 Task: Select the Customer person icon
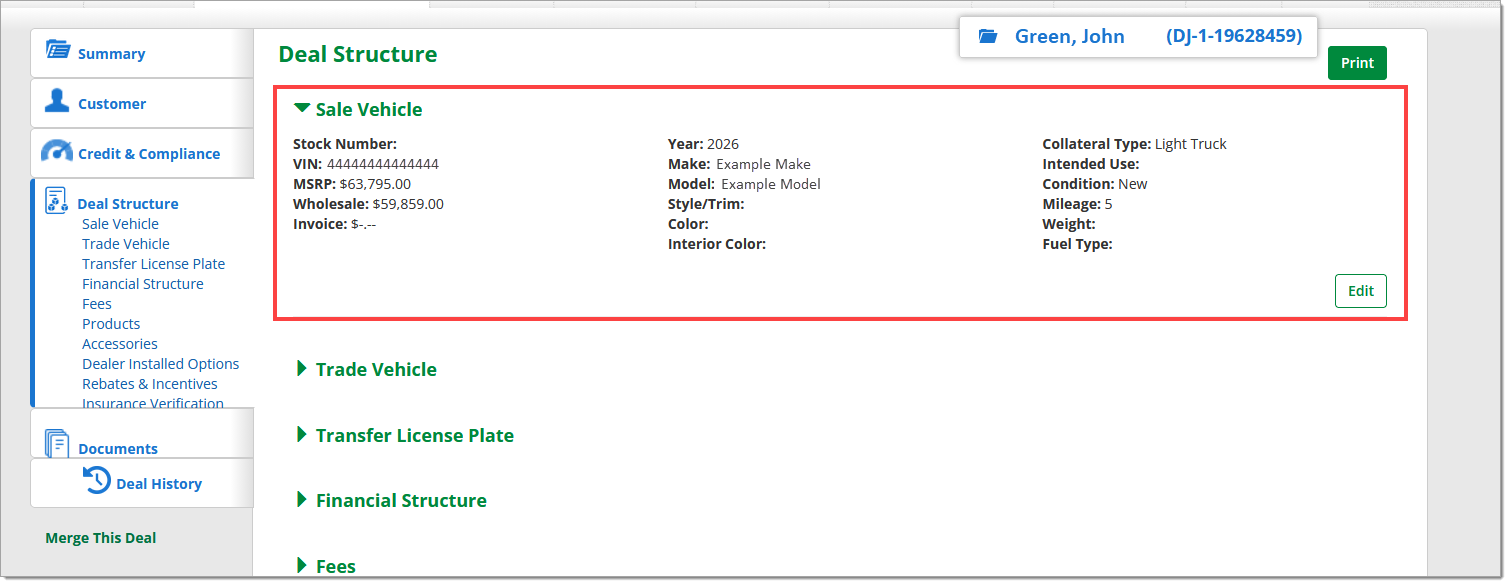point(58,101)
